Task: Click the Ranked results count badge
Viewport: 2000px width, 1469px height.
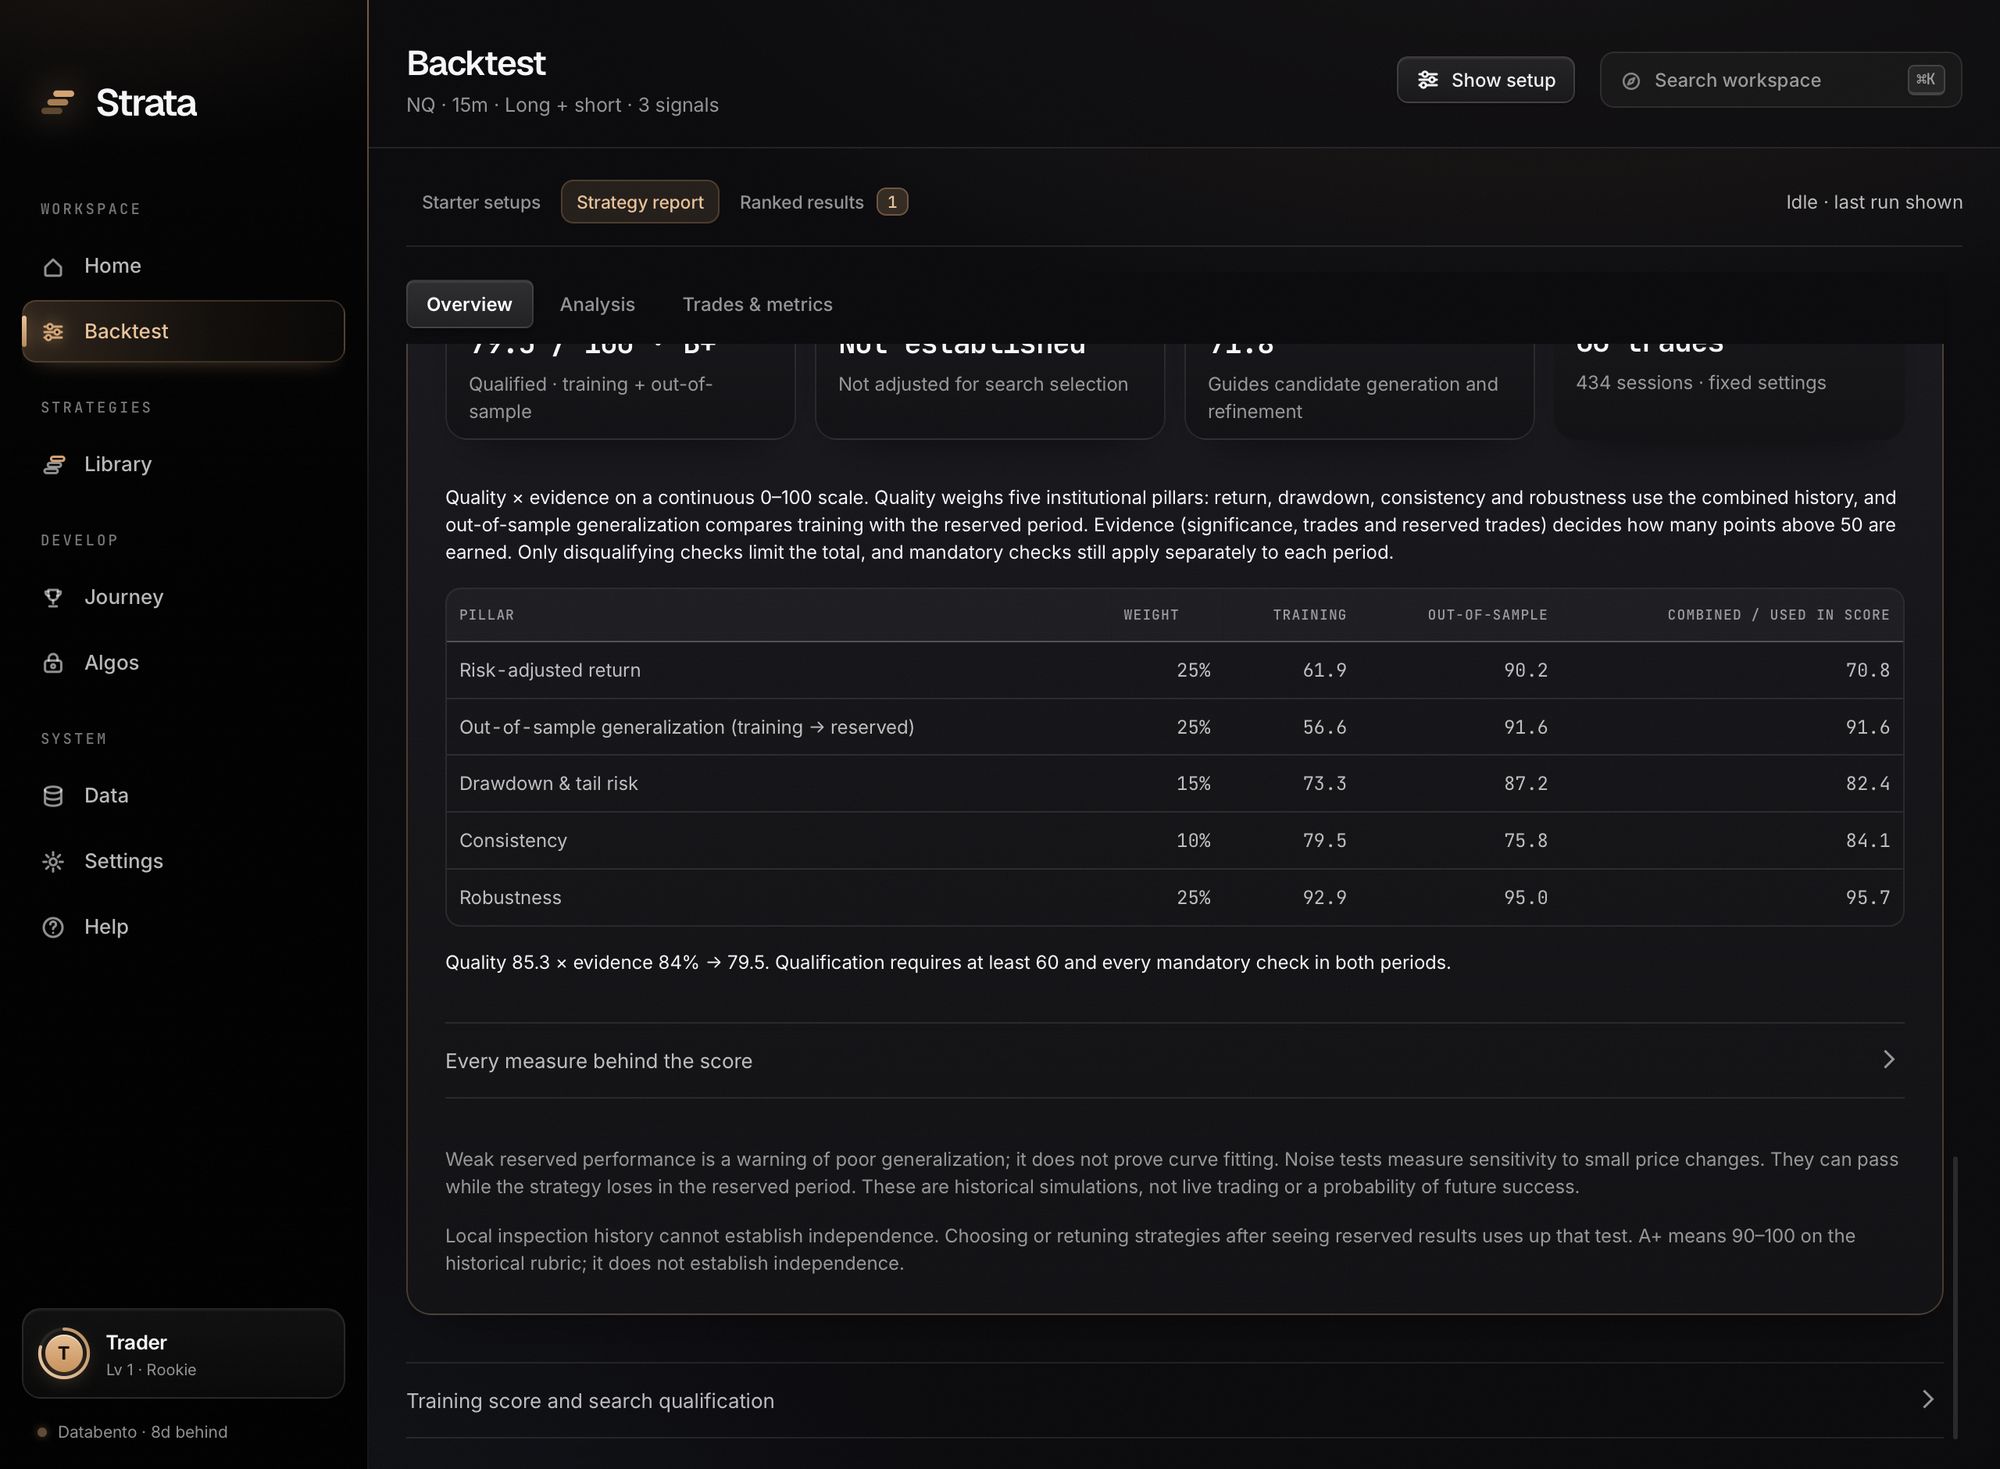Action: [x=892, y=202]
